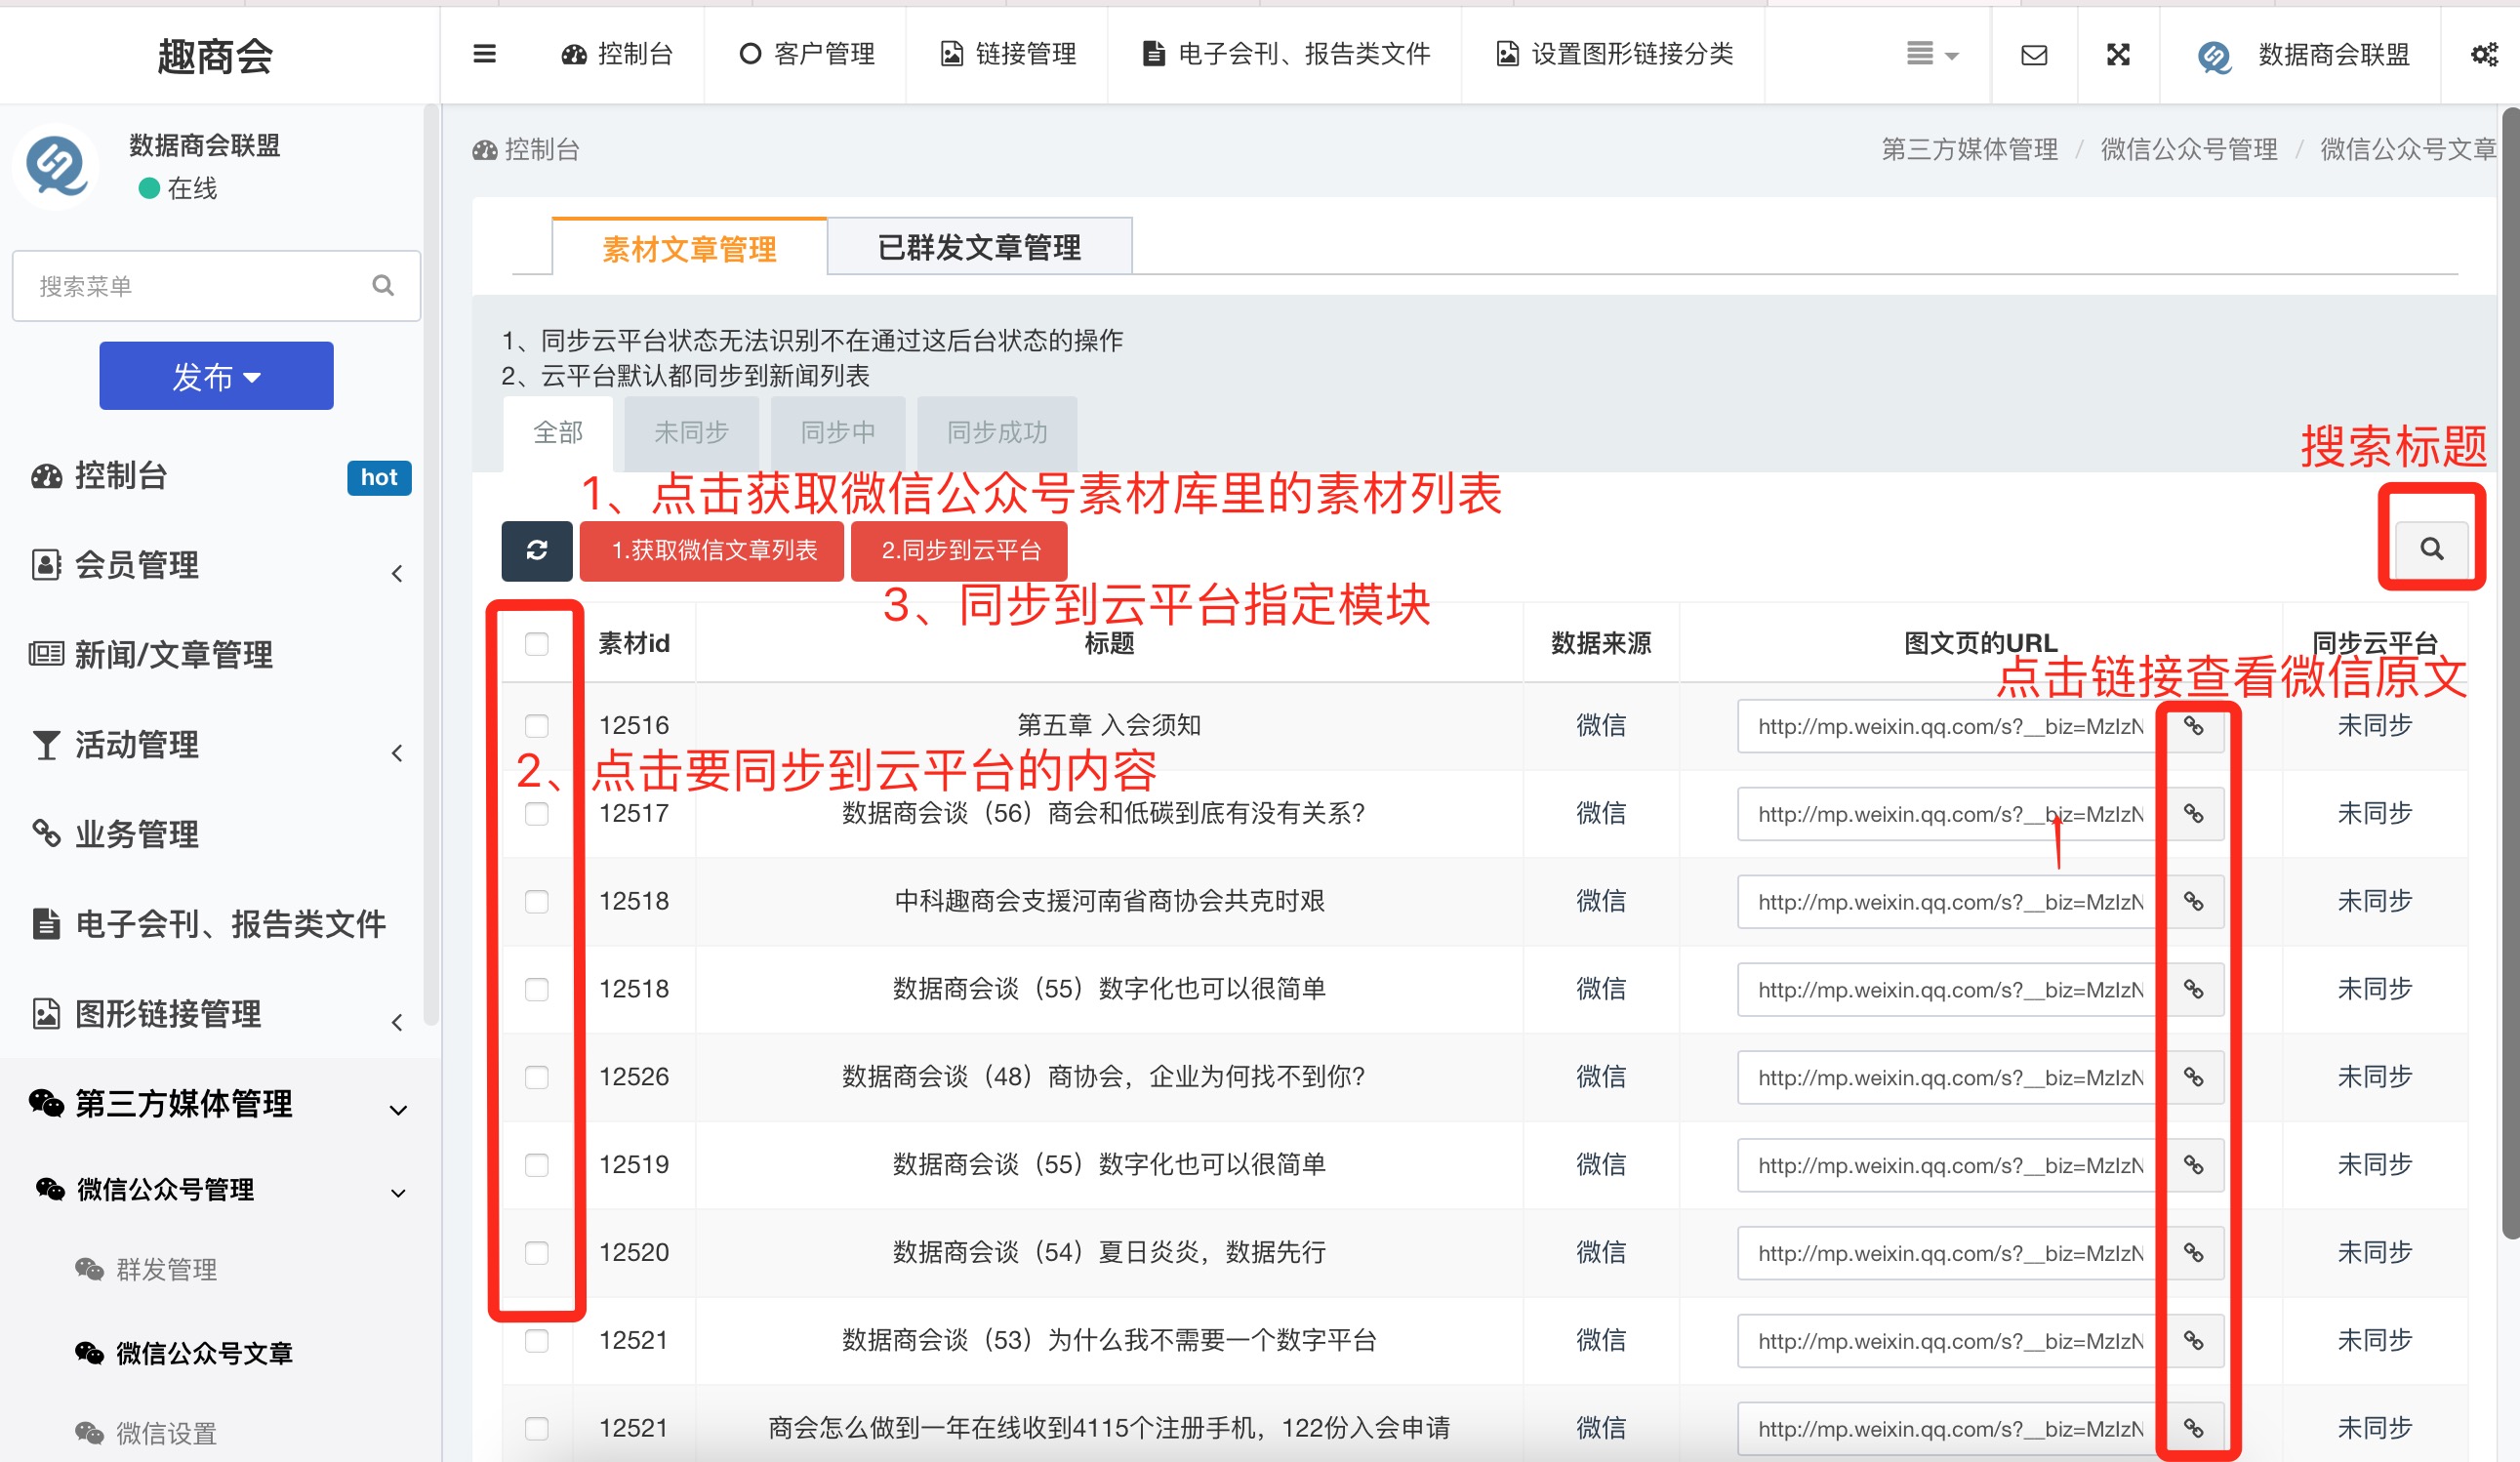This screenshot has width=2520, height=1462.
Task: Open the settings gears icon
Action: pos(2484,54)
